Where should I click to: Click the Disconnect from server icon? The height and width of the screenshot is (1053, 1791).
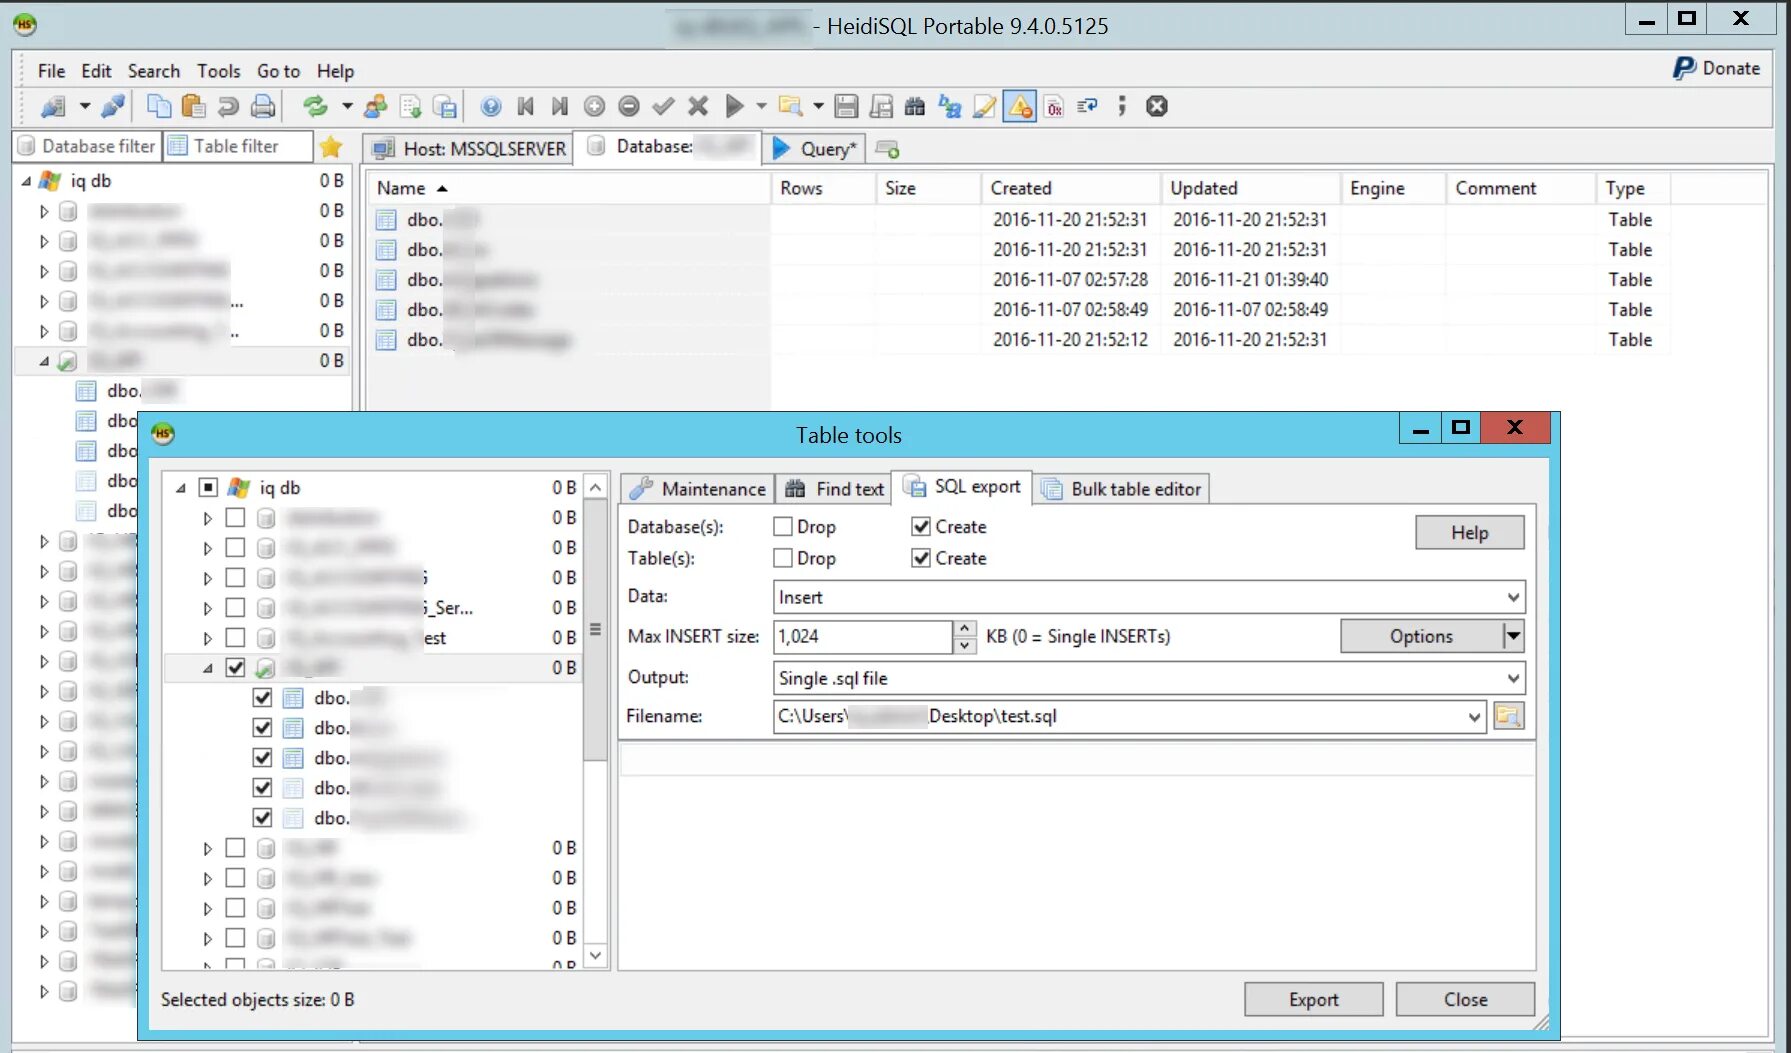pyautogui.click(x=113, y=106)
